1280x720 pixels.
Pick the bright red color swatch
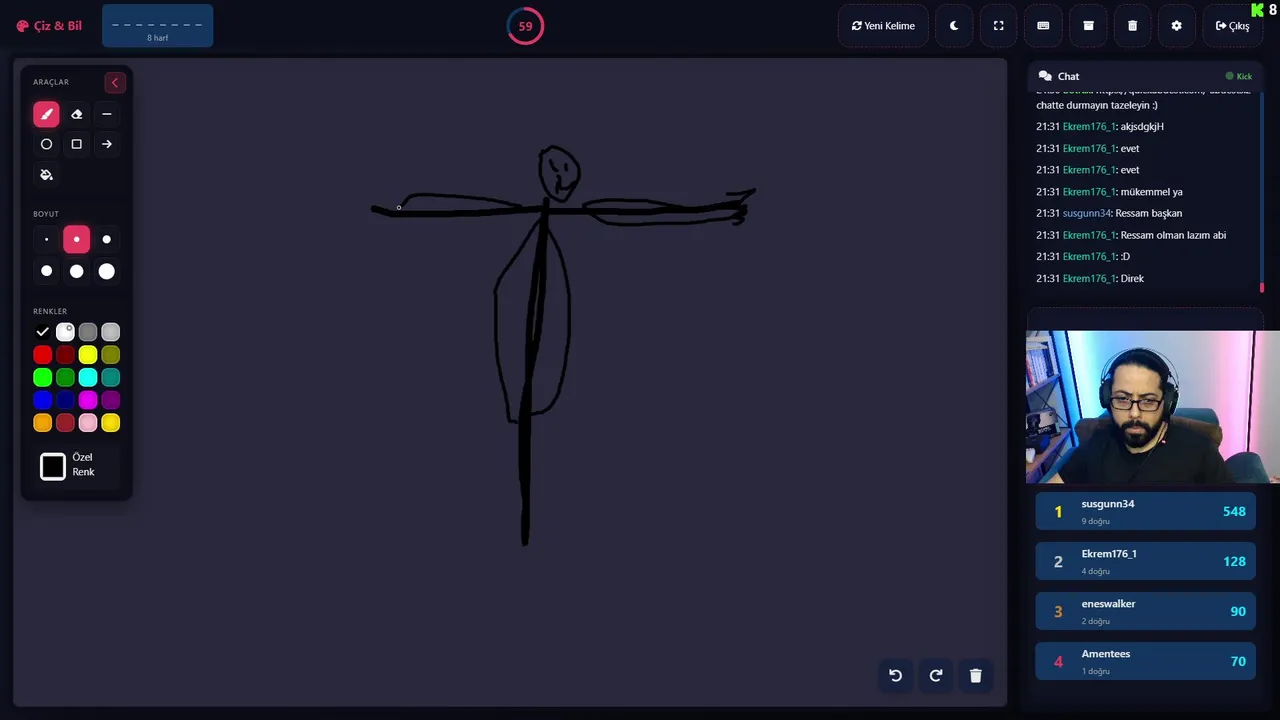point(42,355)
